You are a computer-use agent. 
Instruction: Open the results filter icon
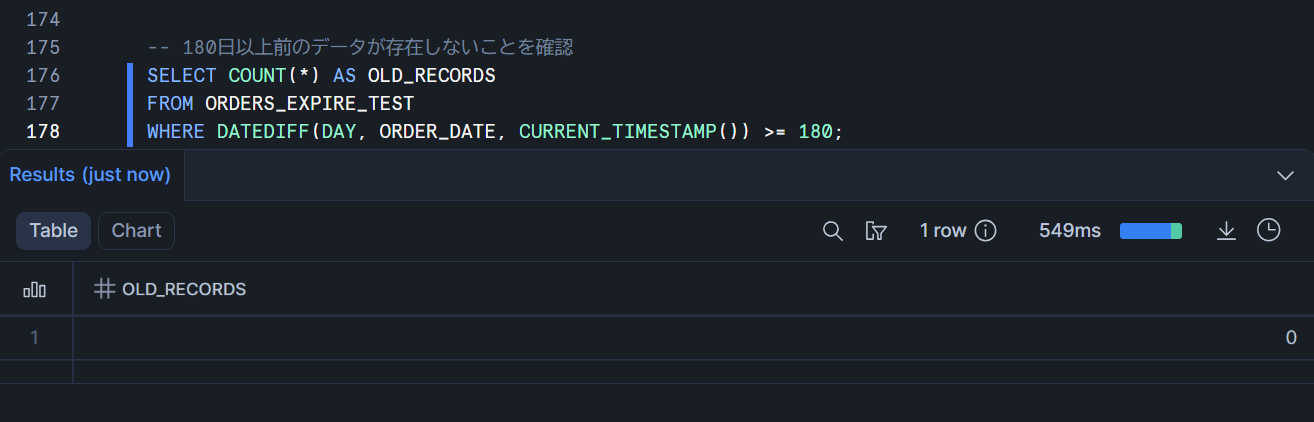click(876, 231)
